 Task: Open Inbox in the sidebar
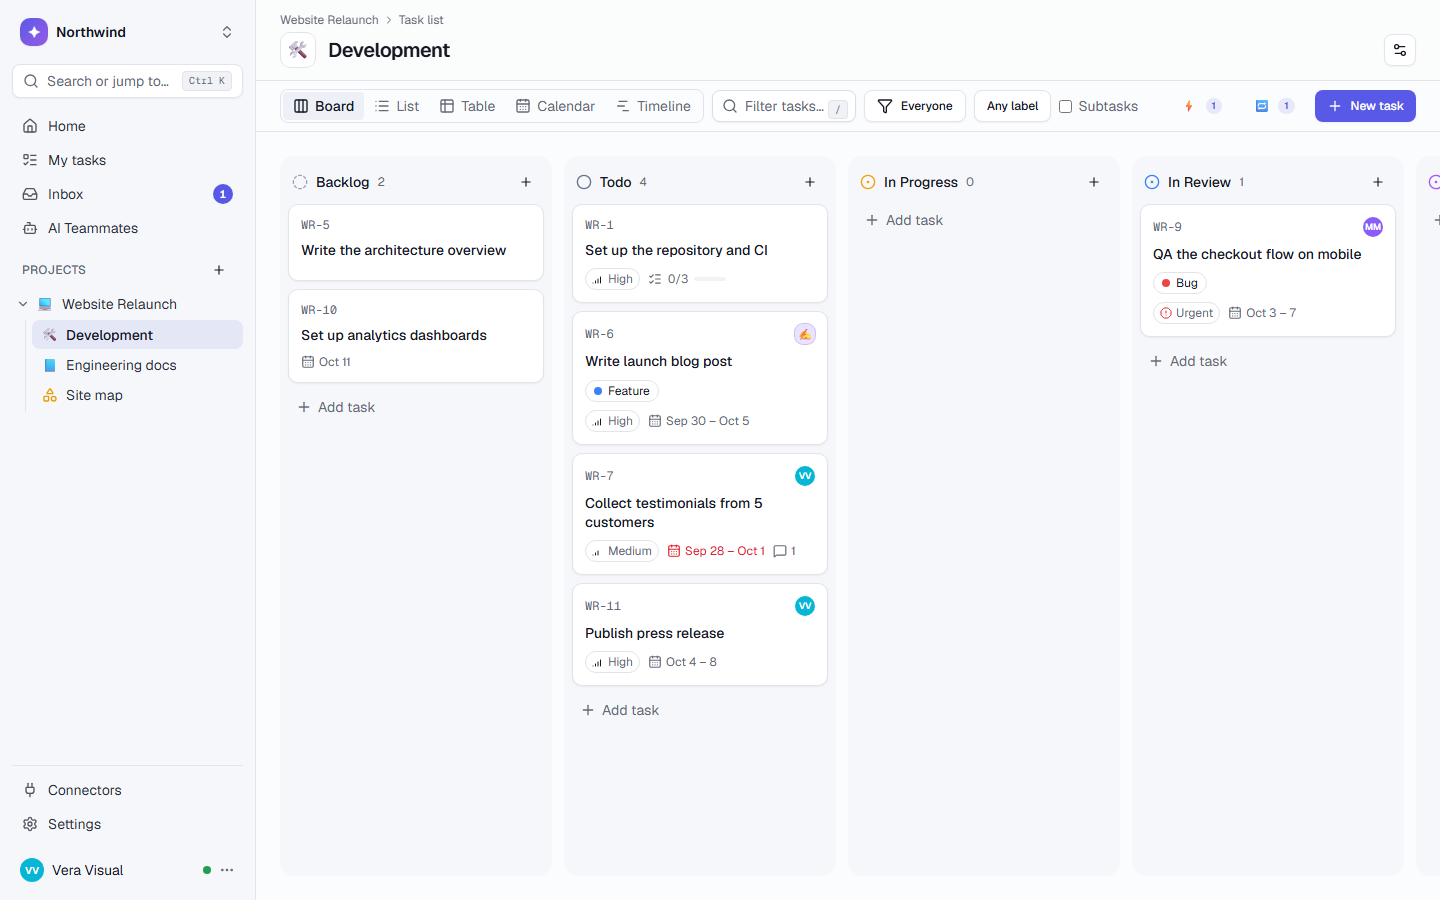(127, 194)
